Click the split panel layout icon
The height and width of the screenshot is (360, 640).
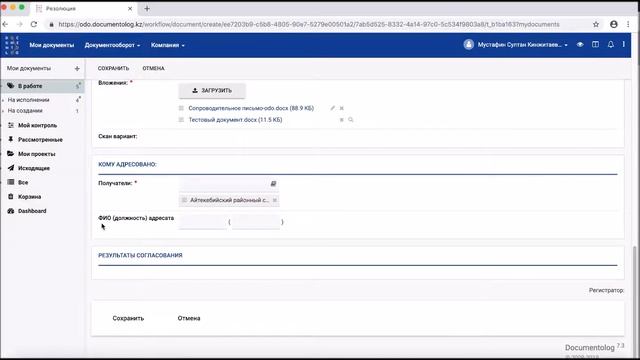point(596,44)
